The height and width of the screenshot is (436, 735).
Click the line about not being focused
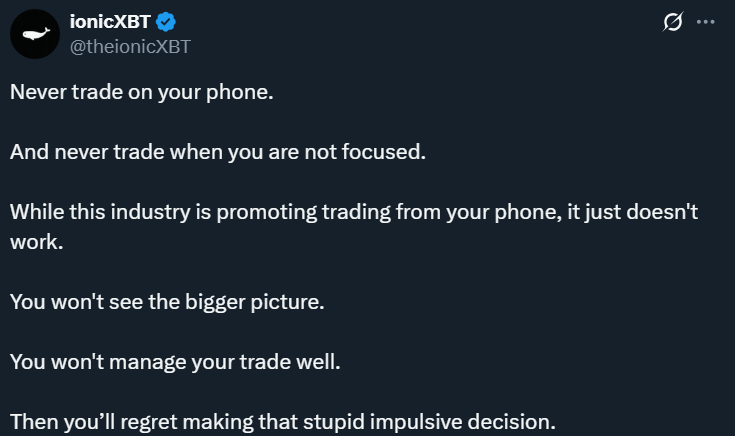pyautogui.click(x=218, y=152)
